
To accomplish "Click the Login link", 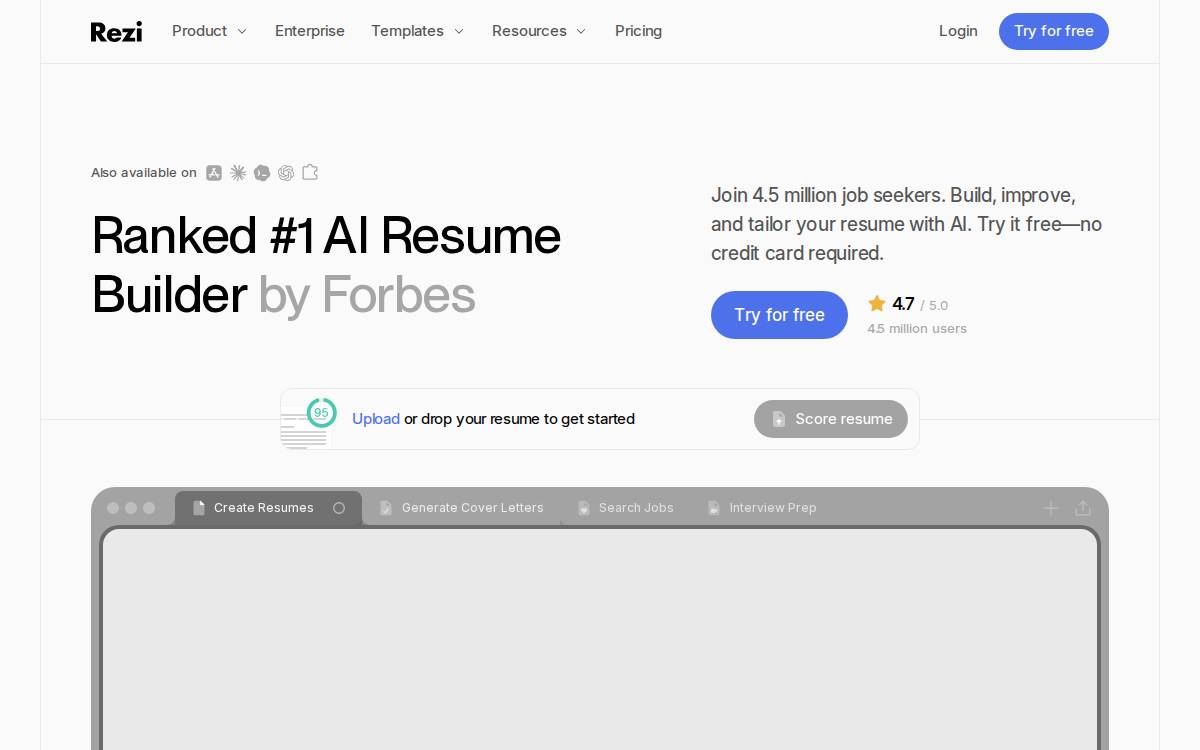I will [x=958, y=31].
